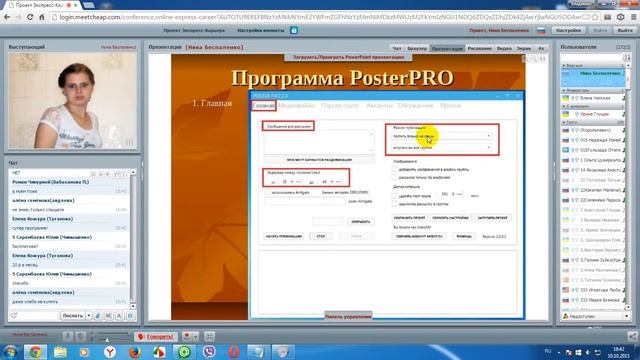Open Mail.ru Agent from the taskbar
Screen dimensions: 640x360
184,351
